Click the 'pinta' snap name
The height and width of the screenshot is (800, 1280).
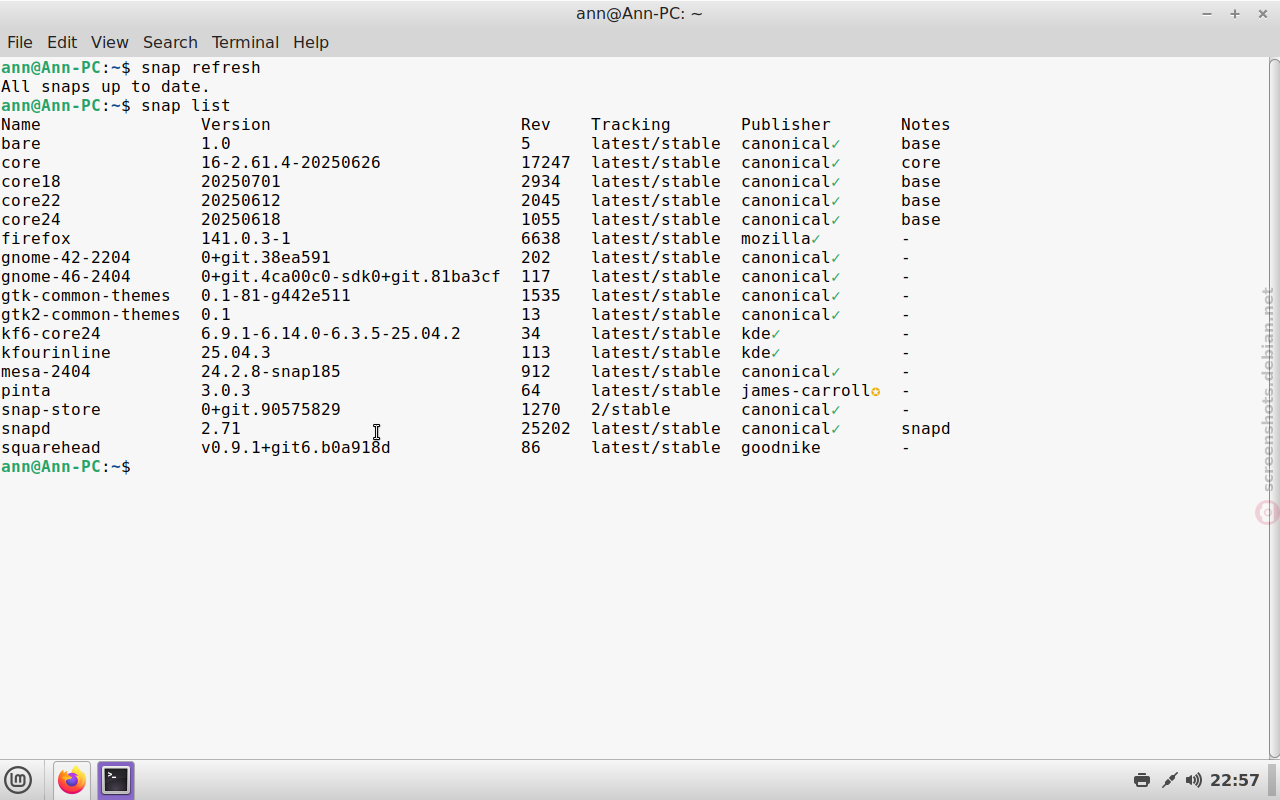pyautogui.click(x=26, y=390)
